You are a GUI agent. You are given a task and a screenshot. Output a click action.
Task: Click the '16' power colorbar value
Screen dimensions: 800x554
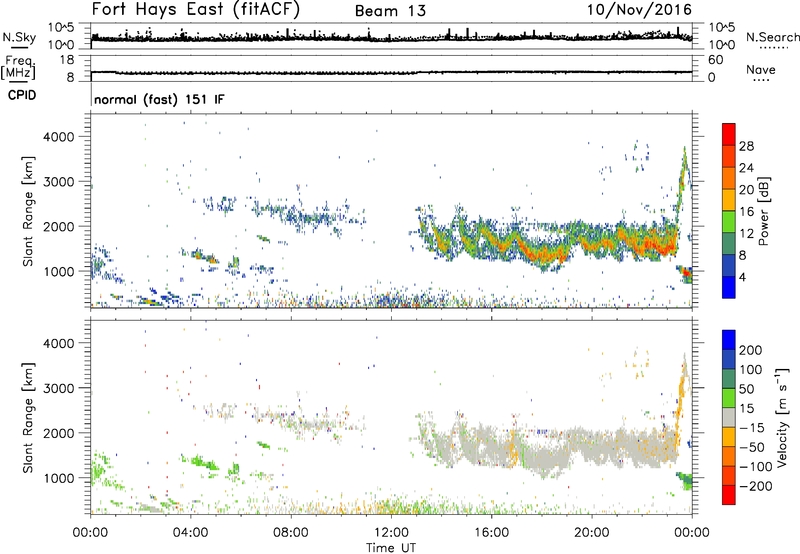746,212
